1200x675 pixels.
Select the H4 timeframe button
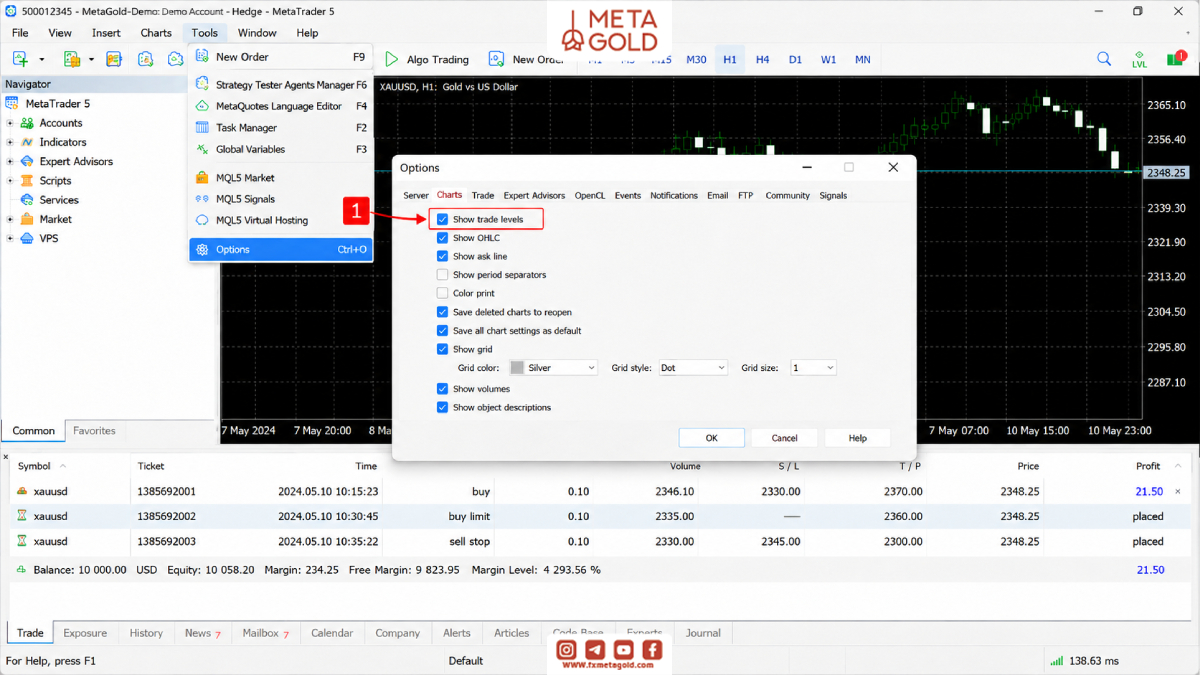click(763, 60)
